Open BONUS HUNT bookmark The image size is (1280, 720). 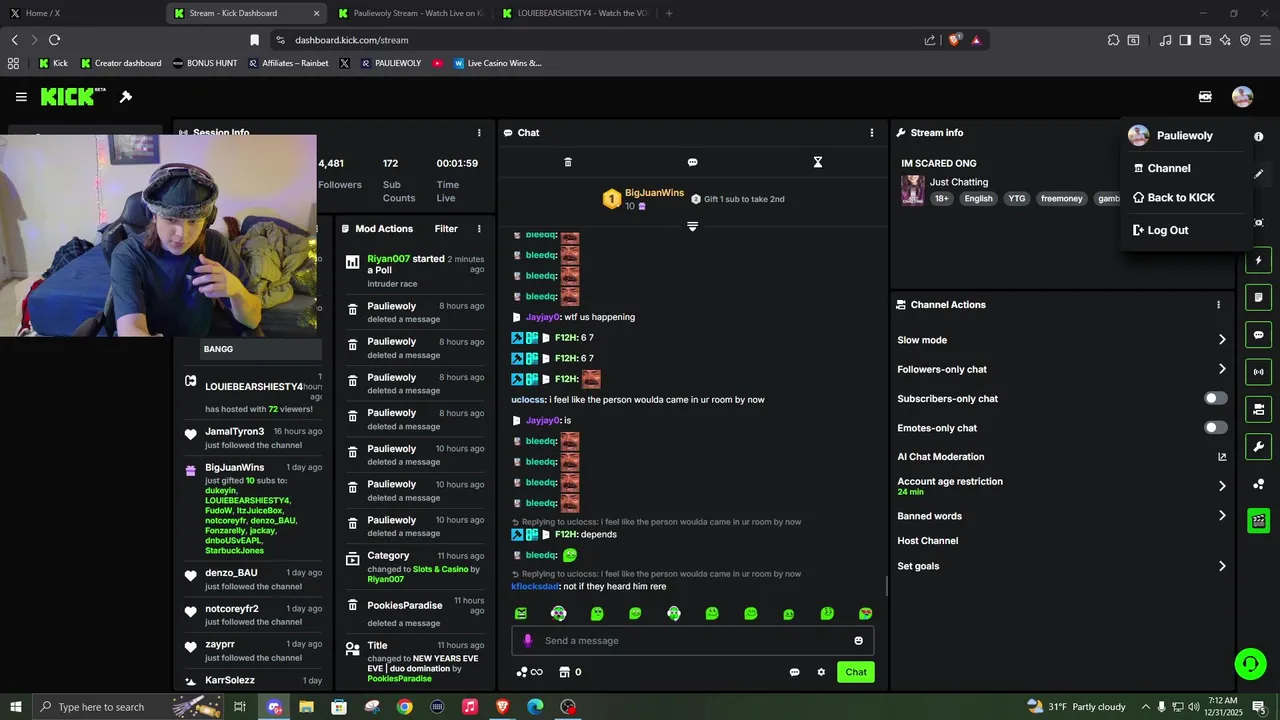point(205,63)
